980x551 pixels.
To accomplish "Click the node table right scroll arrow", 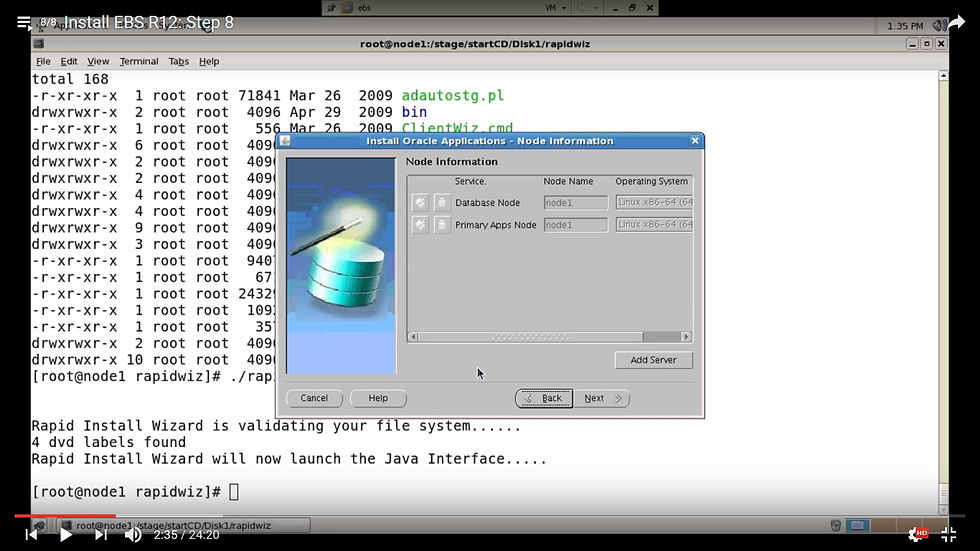I will 686,337.
